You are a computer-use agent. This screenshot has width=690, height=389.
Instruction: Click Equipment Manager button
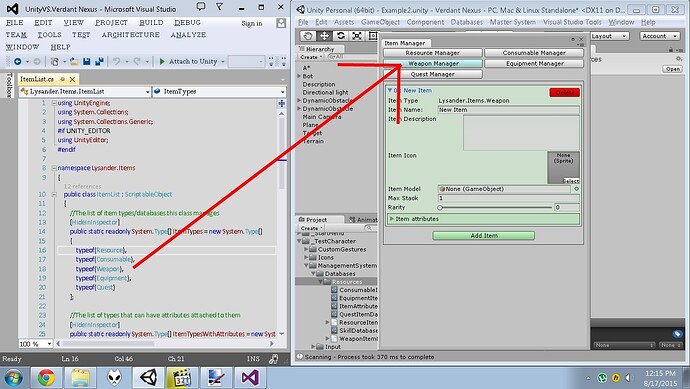(534, 64)
